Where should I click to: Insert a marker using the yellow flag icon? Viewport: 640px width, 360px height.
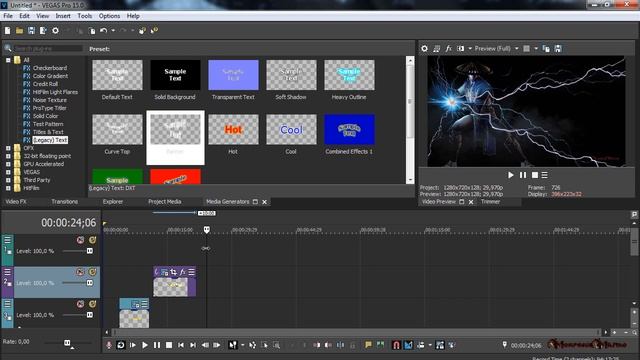(x=369, y=345)
